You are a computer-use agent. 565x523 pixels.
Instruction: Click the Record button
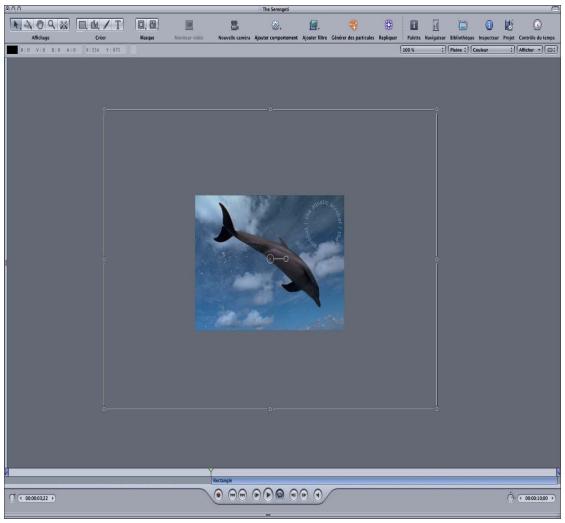pos(218,495)
